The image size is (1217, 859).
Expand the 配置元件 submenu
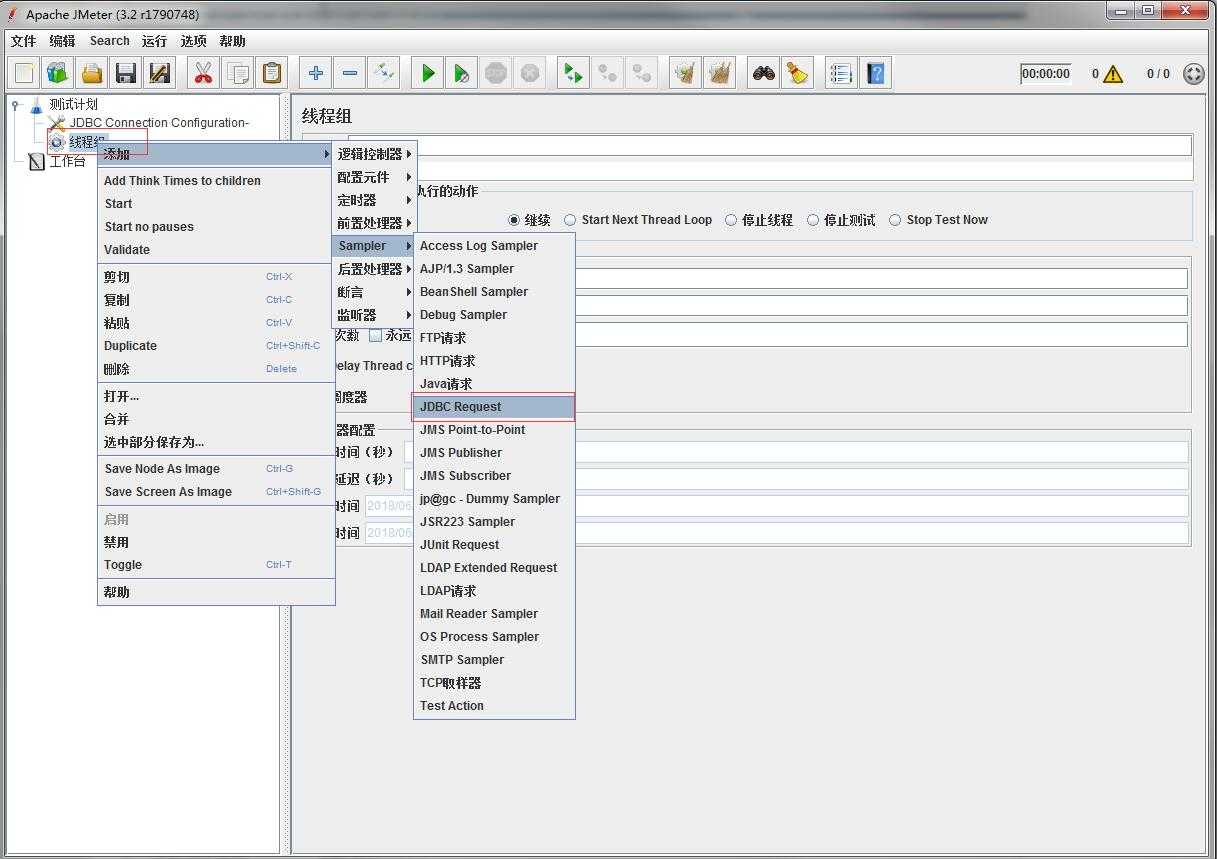click(x=374, y=177)
